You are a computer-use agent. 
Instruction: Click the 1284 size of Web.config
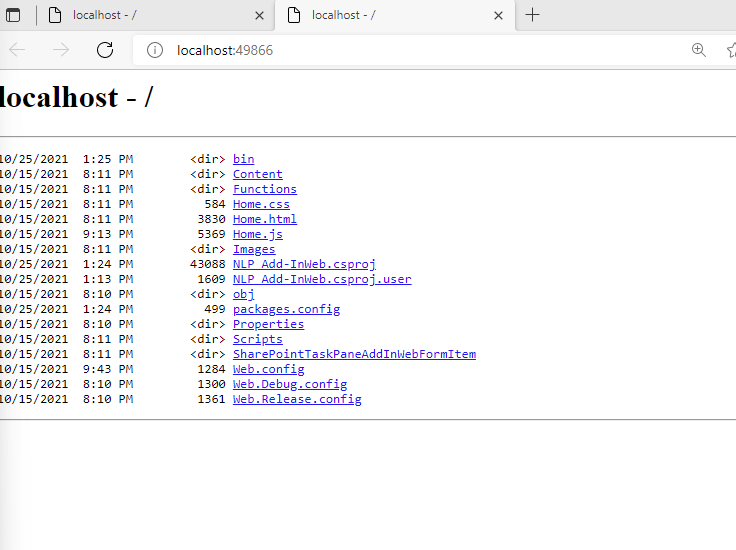211,369
